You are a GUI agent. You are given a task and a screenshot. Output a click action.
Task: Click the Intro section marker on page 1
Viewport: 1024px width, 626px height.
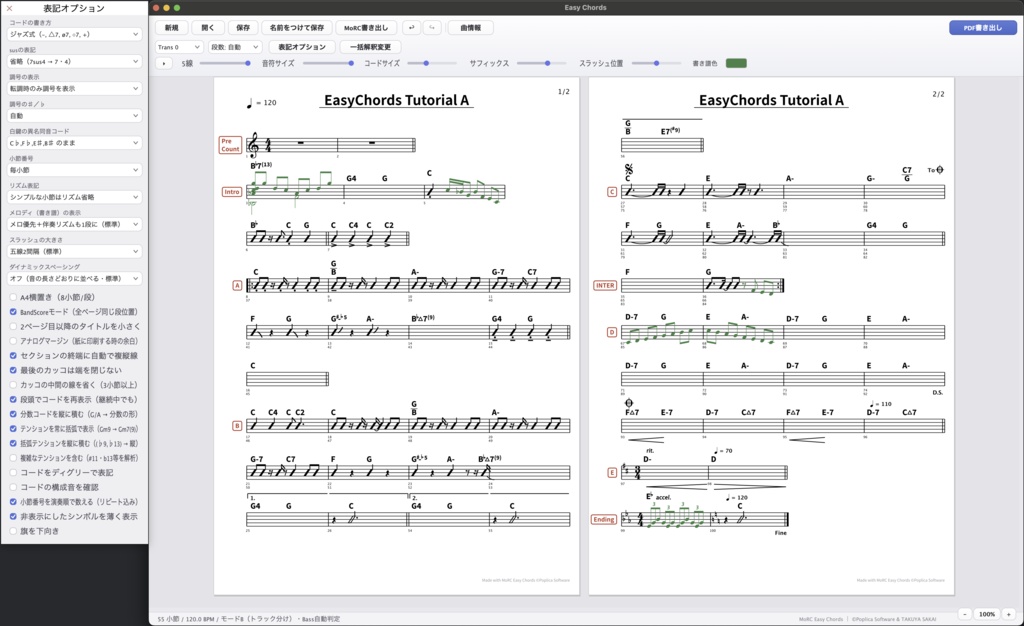pyautogui.click(x=232, y=192)
